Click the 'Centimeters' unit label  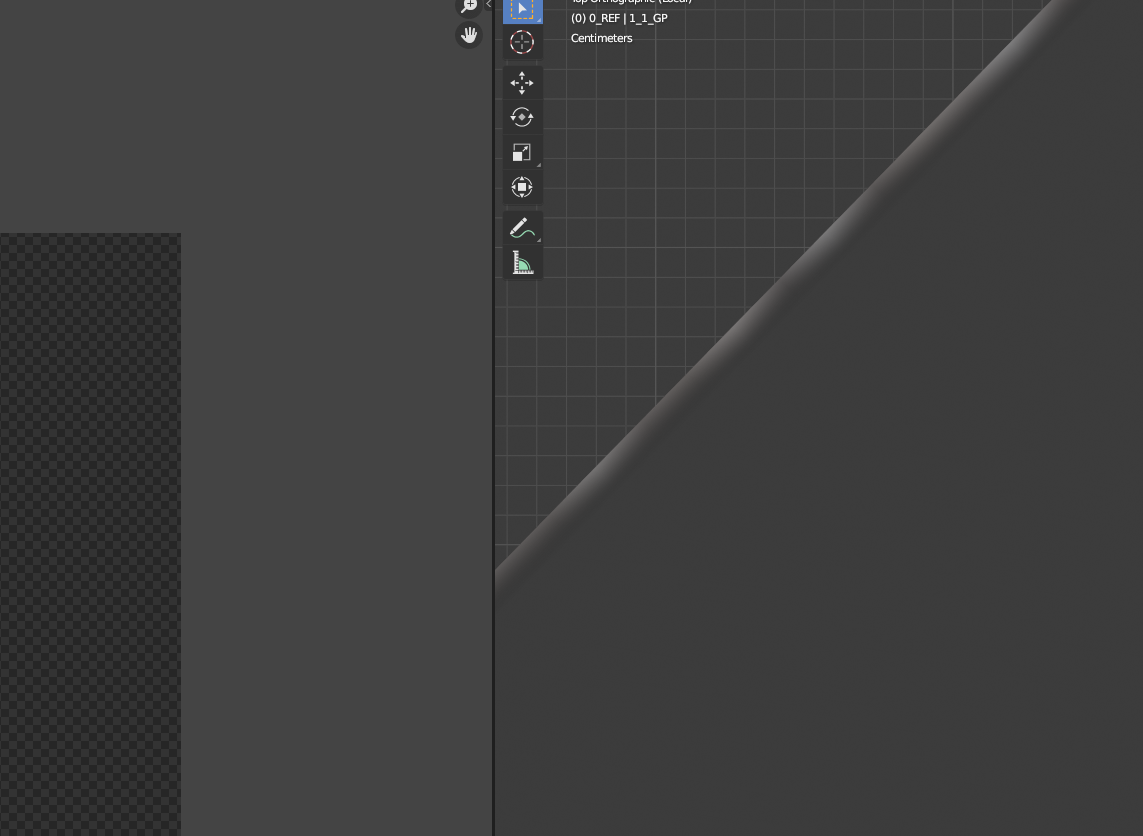pos(601,38)
